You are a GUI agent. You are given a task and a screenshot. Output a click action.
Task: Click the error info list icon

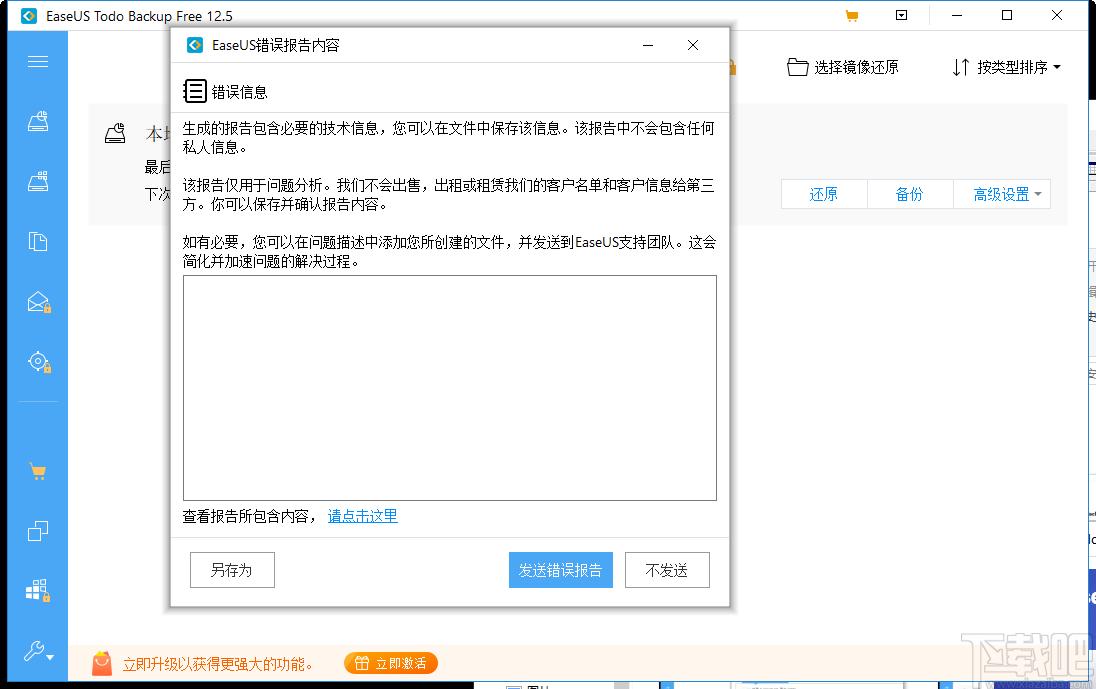[195, 91]
